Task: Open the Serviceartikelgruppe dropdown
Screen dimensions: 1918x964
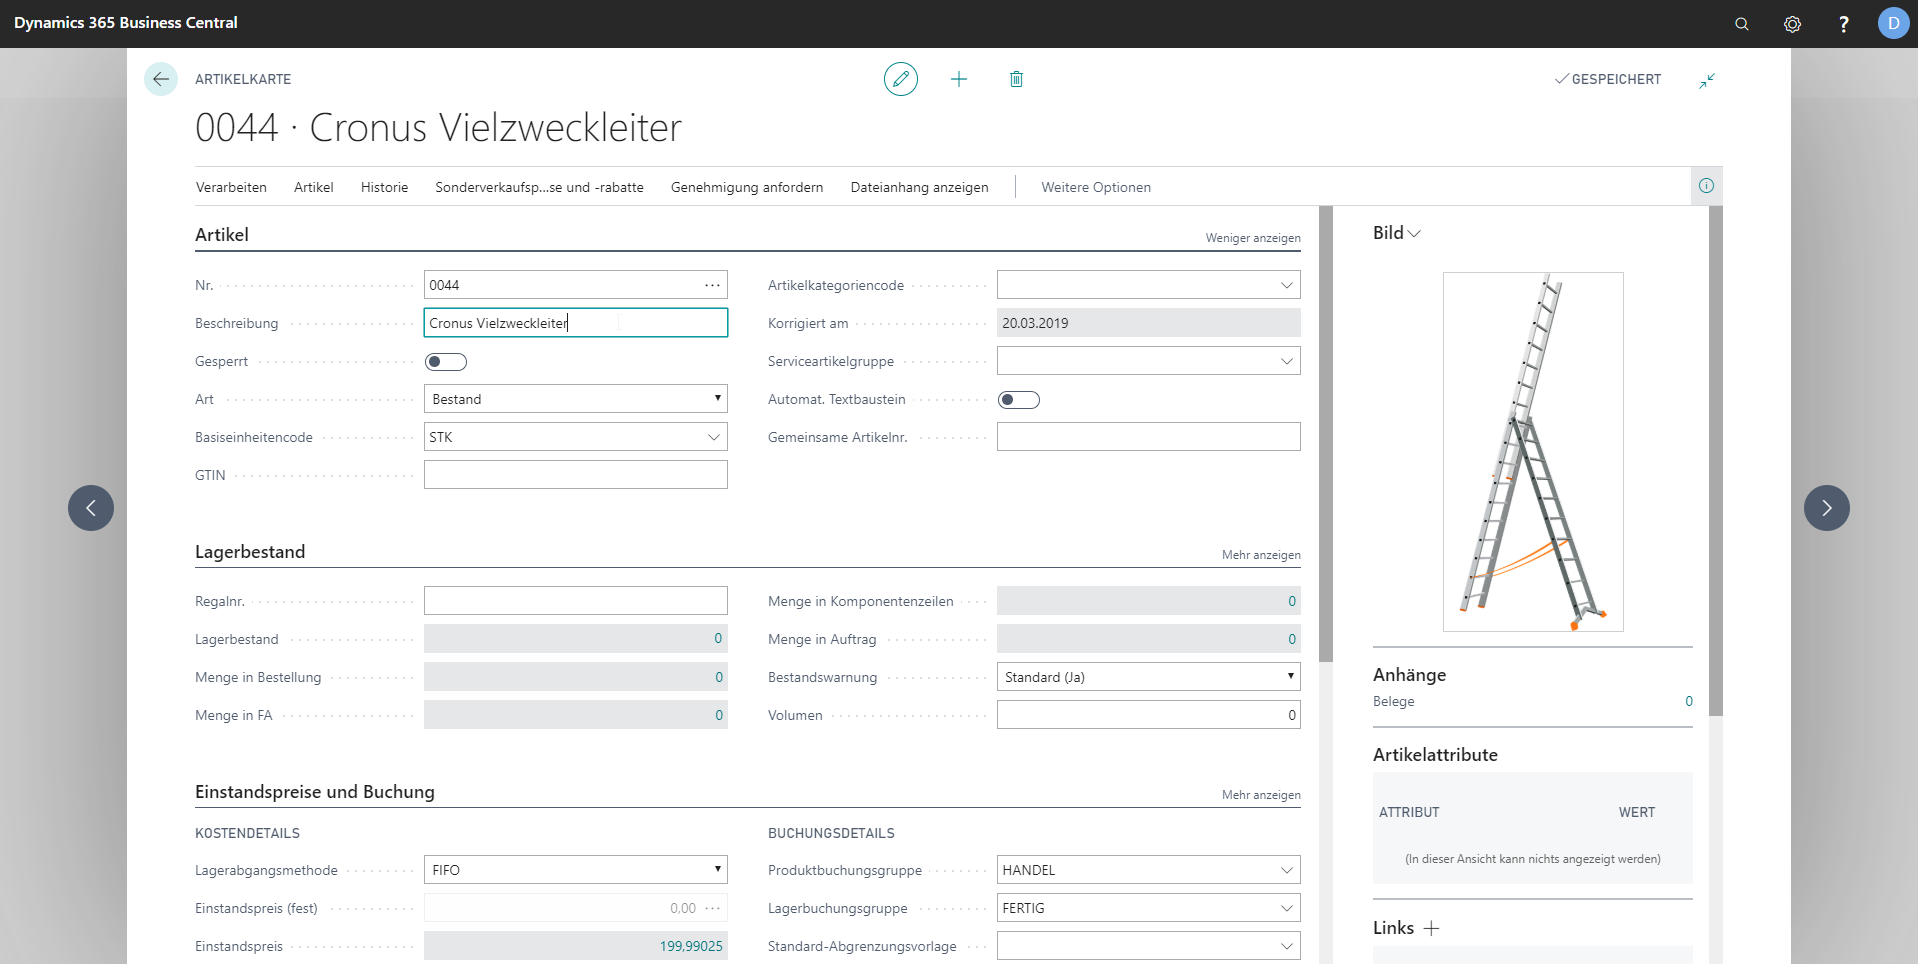Action: point(1287,361)
